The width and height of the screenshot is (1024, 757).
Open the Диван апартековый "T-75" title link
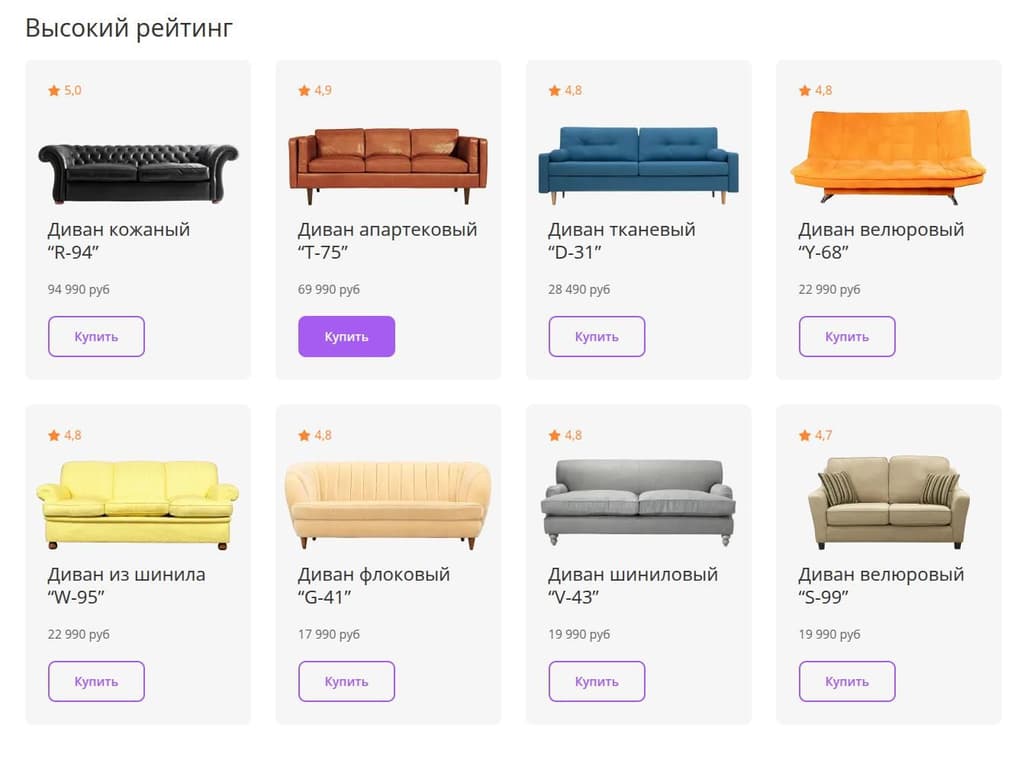[x=387, y=240]
